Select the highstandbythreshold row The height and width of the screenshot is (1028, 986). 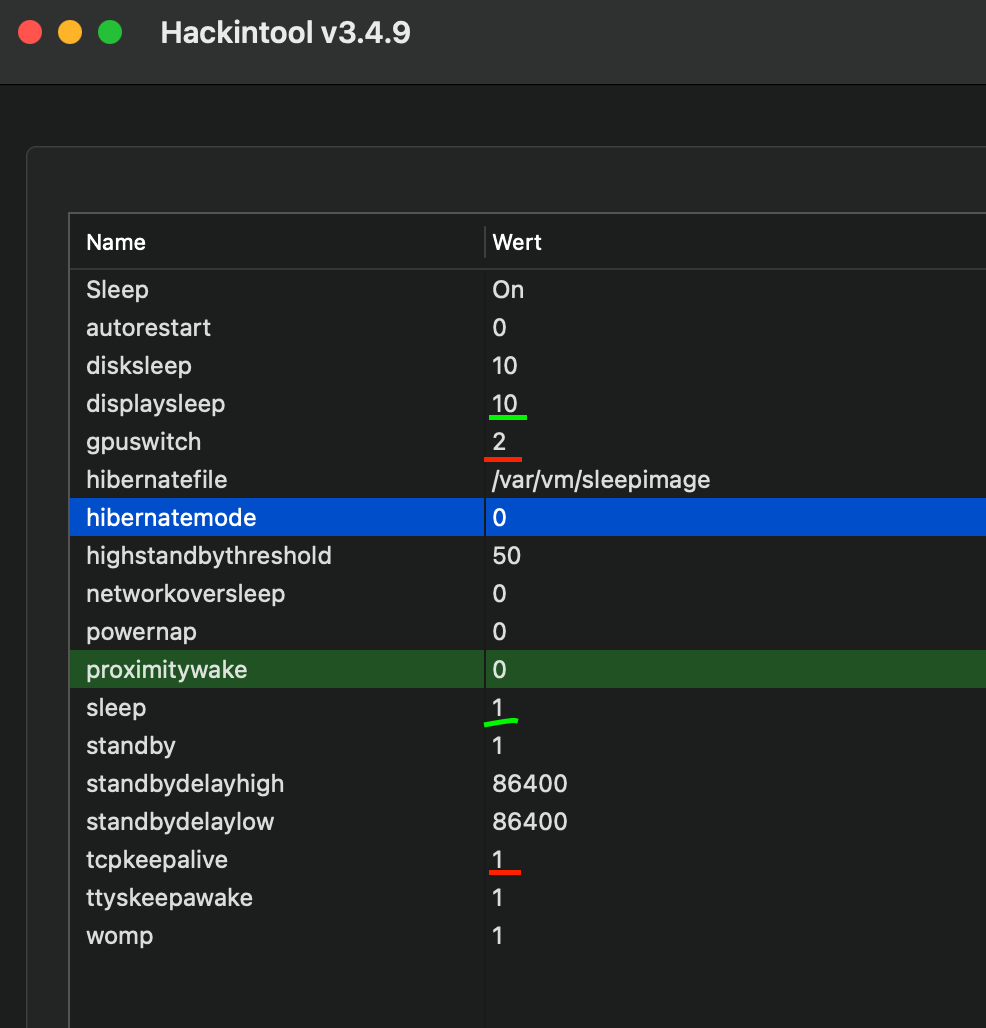coord(528,556)
